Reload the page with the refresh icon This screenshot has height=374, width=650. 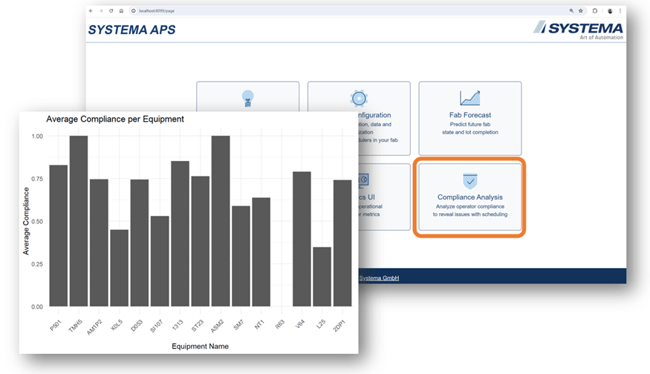point(111,11)
